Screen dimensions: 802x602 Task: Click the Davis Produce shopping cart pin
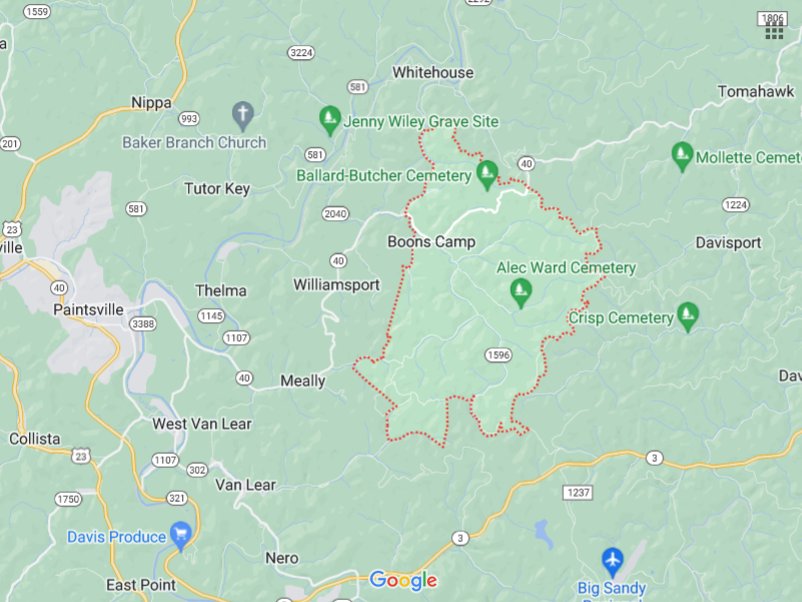coord(181,536)
